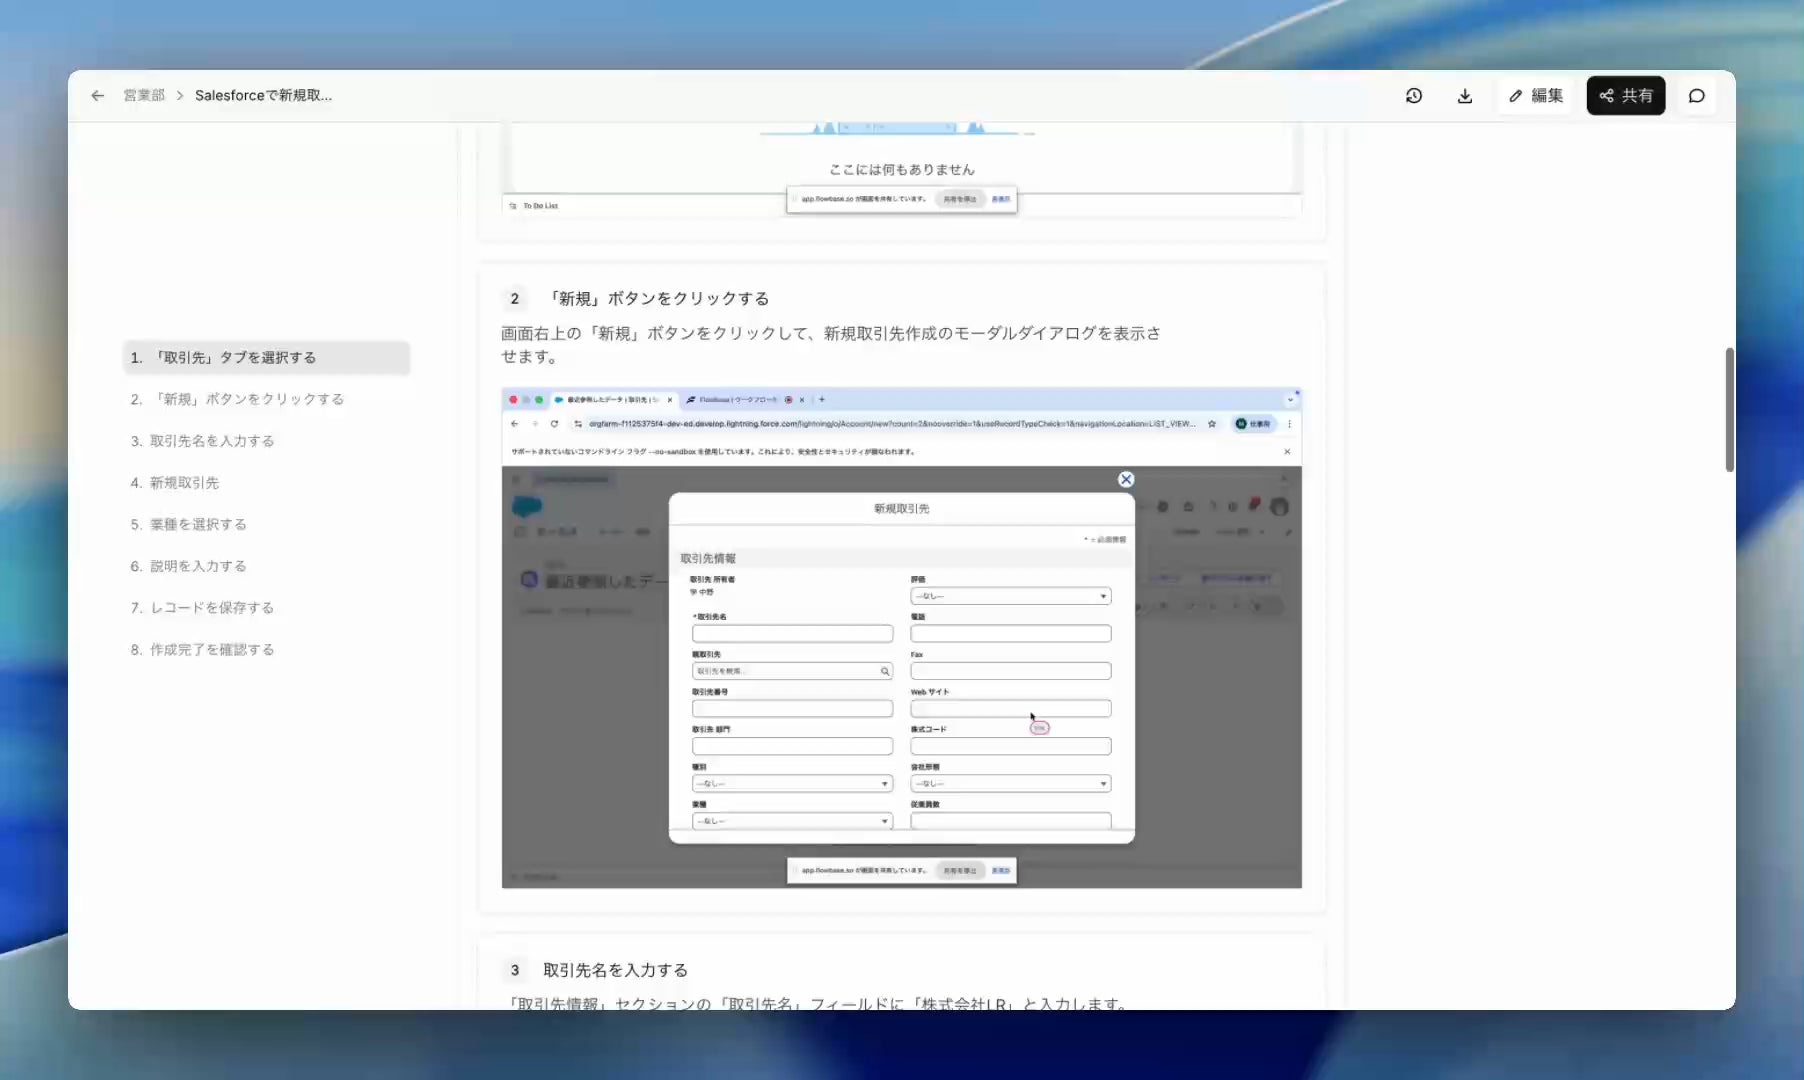
Task: Click the 共有 share button
Action: click(x=1626, y=96)
